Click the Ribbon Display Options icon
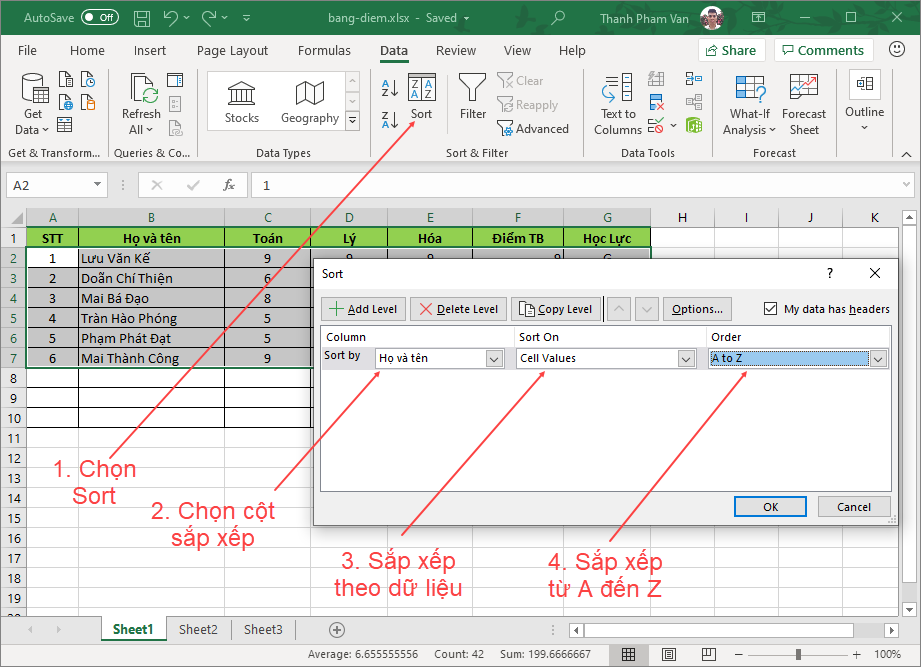This screenshot has width=921, height=667. pos(758,18)
